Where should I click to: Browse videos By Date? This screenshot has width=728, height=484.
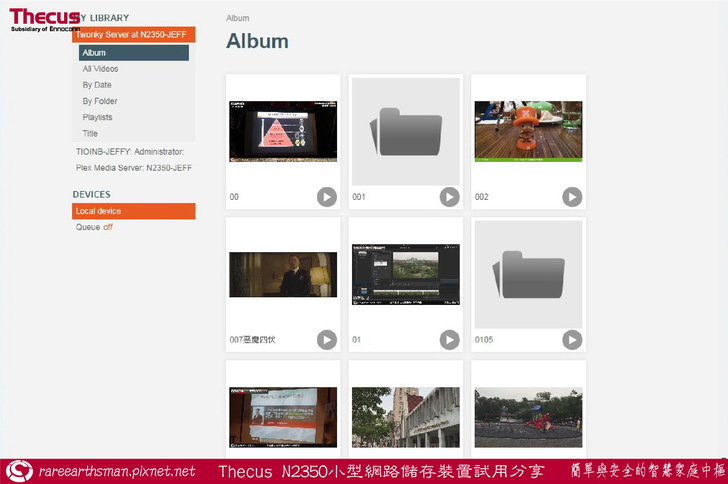[x=97, y=85]
